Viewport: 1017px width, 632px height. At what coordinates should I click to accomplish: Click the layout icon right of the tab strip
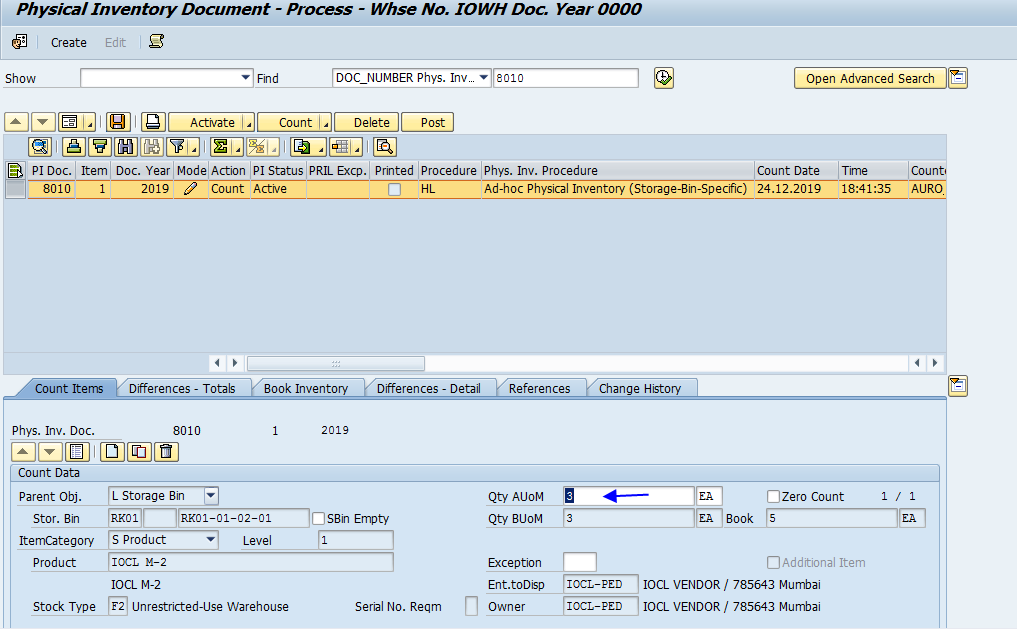pyautogui.click(x=958, y=385)
